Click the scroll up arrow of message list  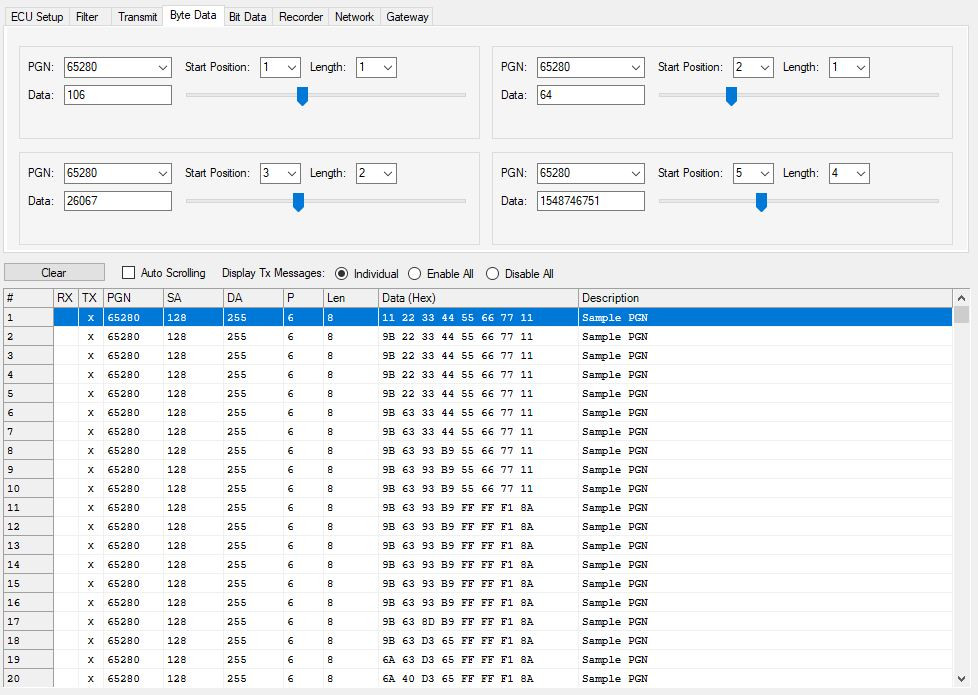point(962,298)
